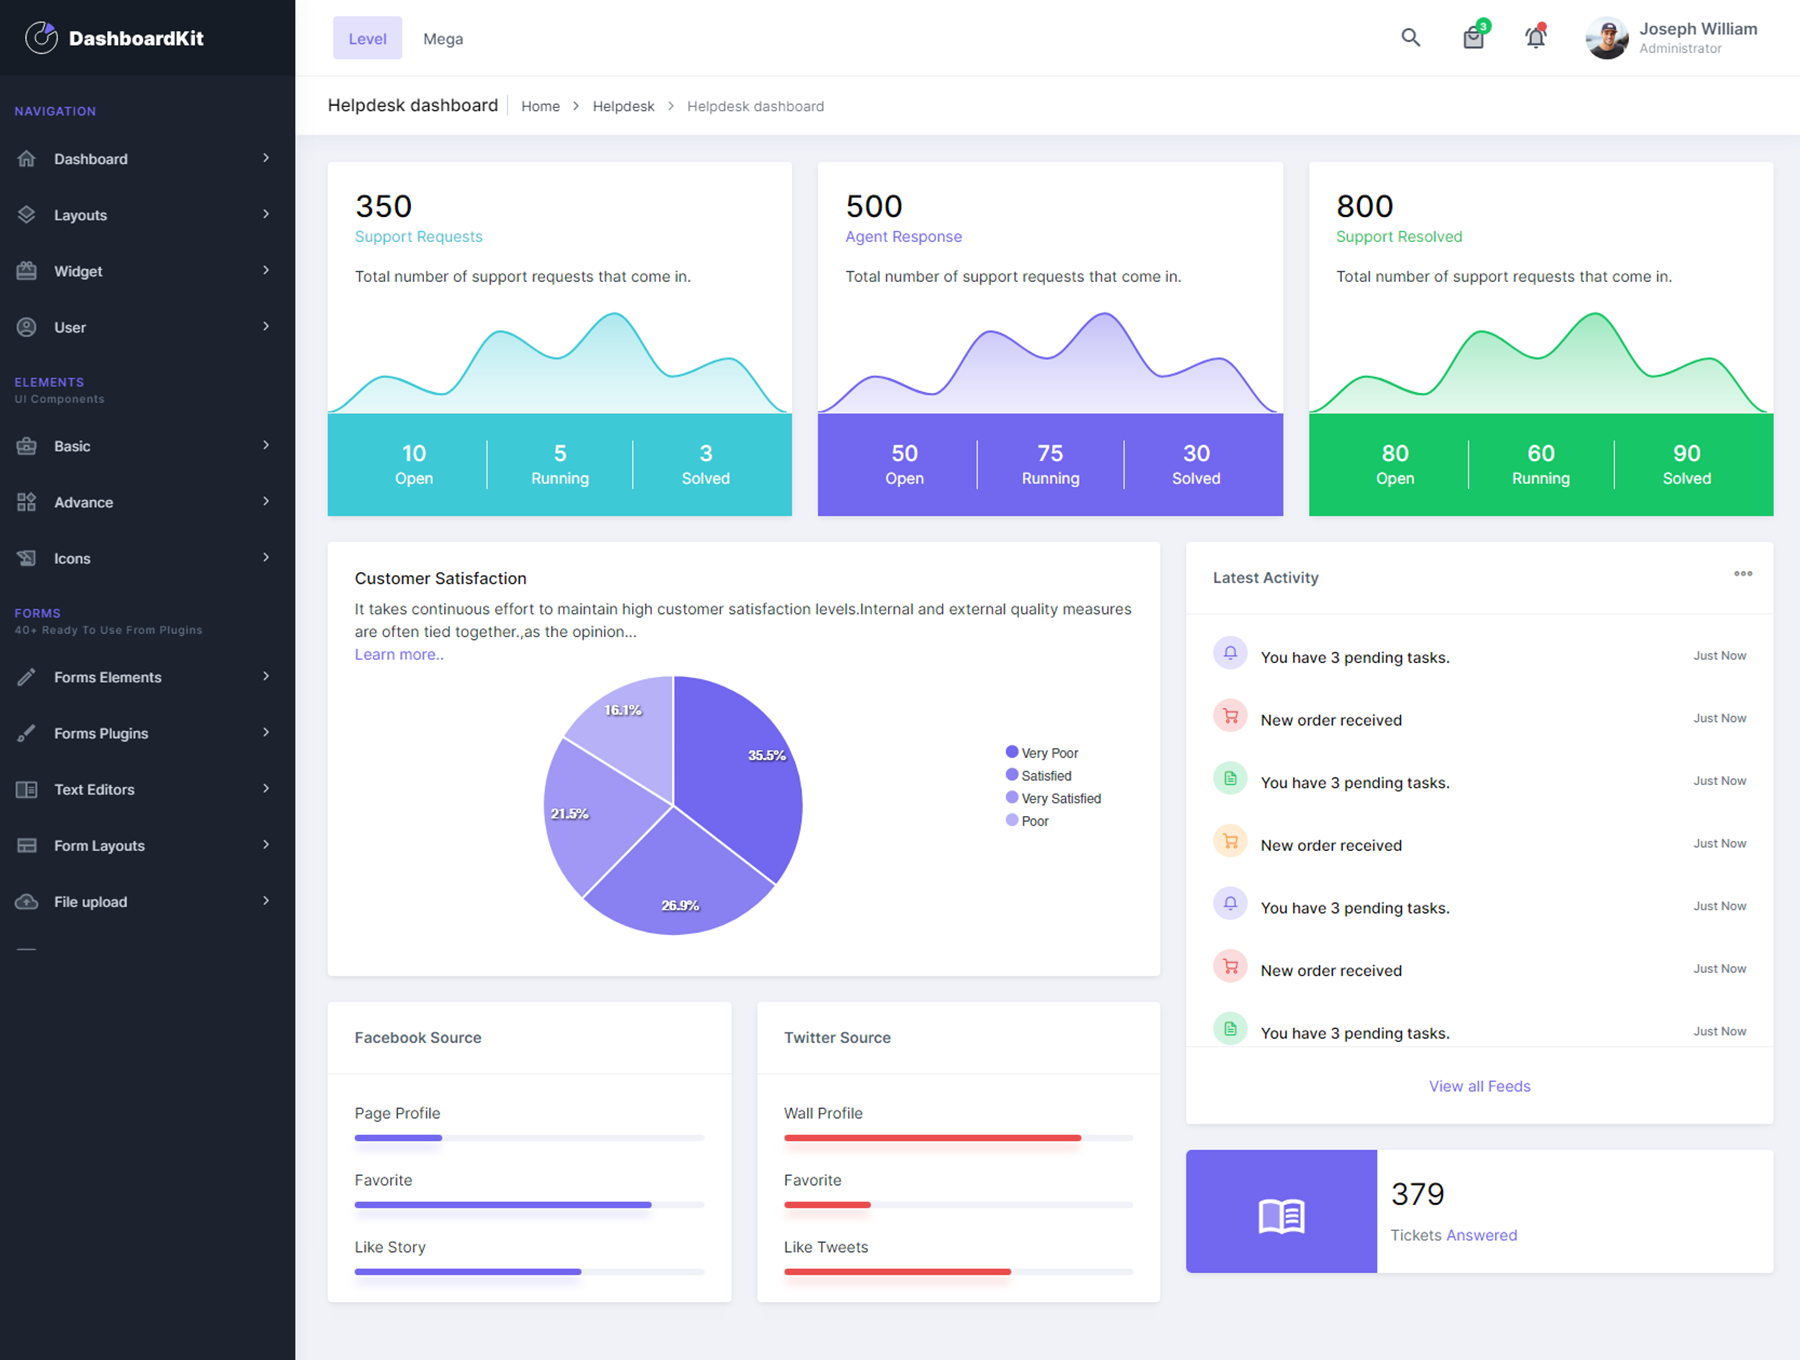The image size is (1800, 1360).
Task: Open the notification bell icon
Action: click(x=1535, y=37)
